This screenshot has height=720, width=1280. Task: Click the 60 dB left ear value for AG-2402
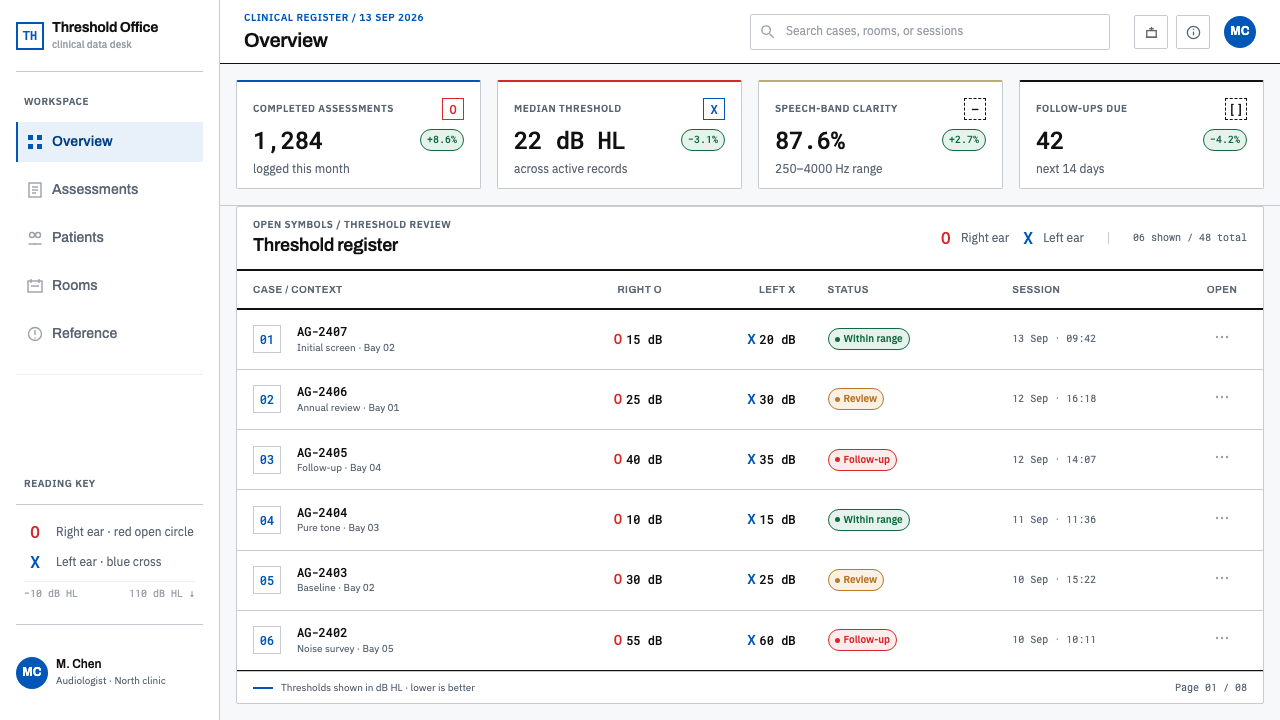click(x=772, y=640)
